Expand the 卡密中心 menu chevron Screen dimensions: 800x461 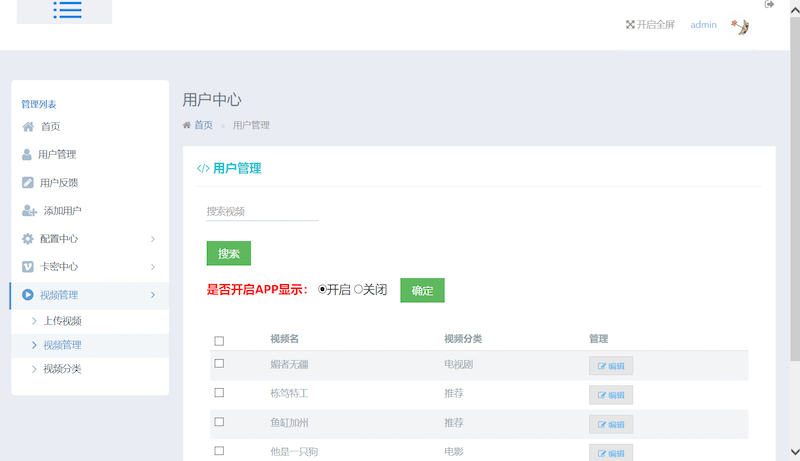click(x=152, y=267)
